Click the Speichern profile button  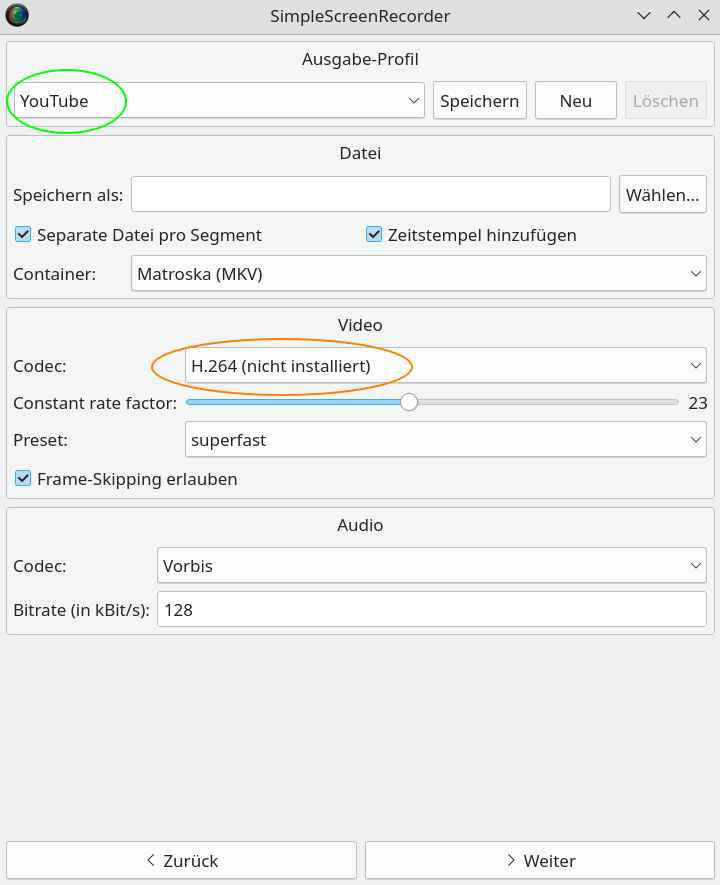click(480, 100)
